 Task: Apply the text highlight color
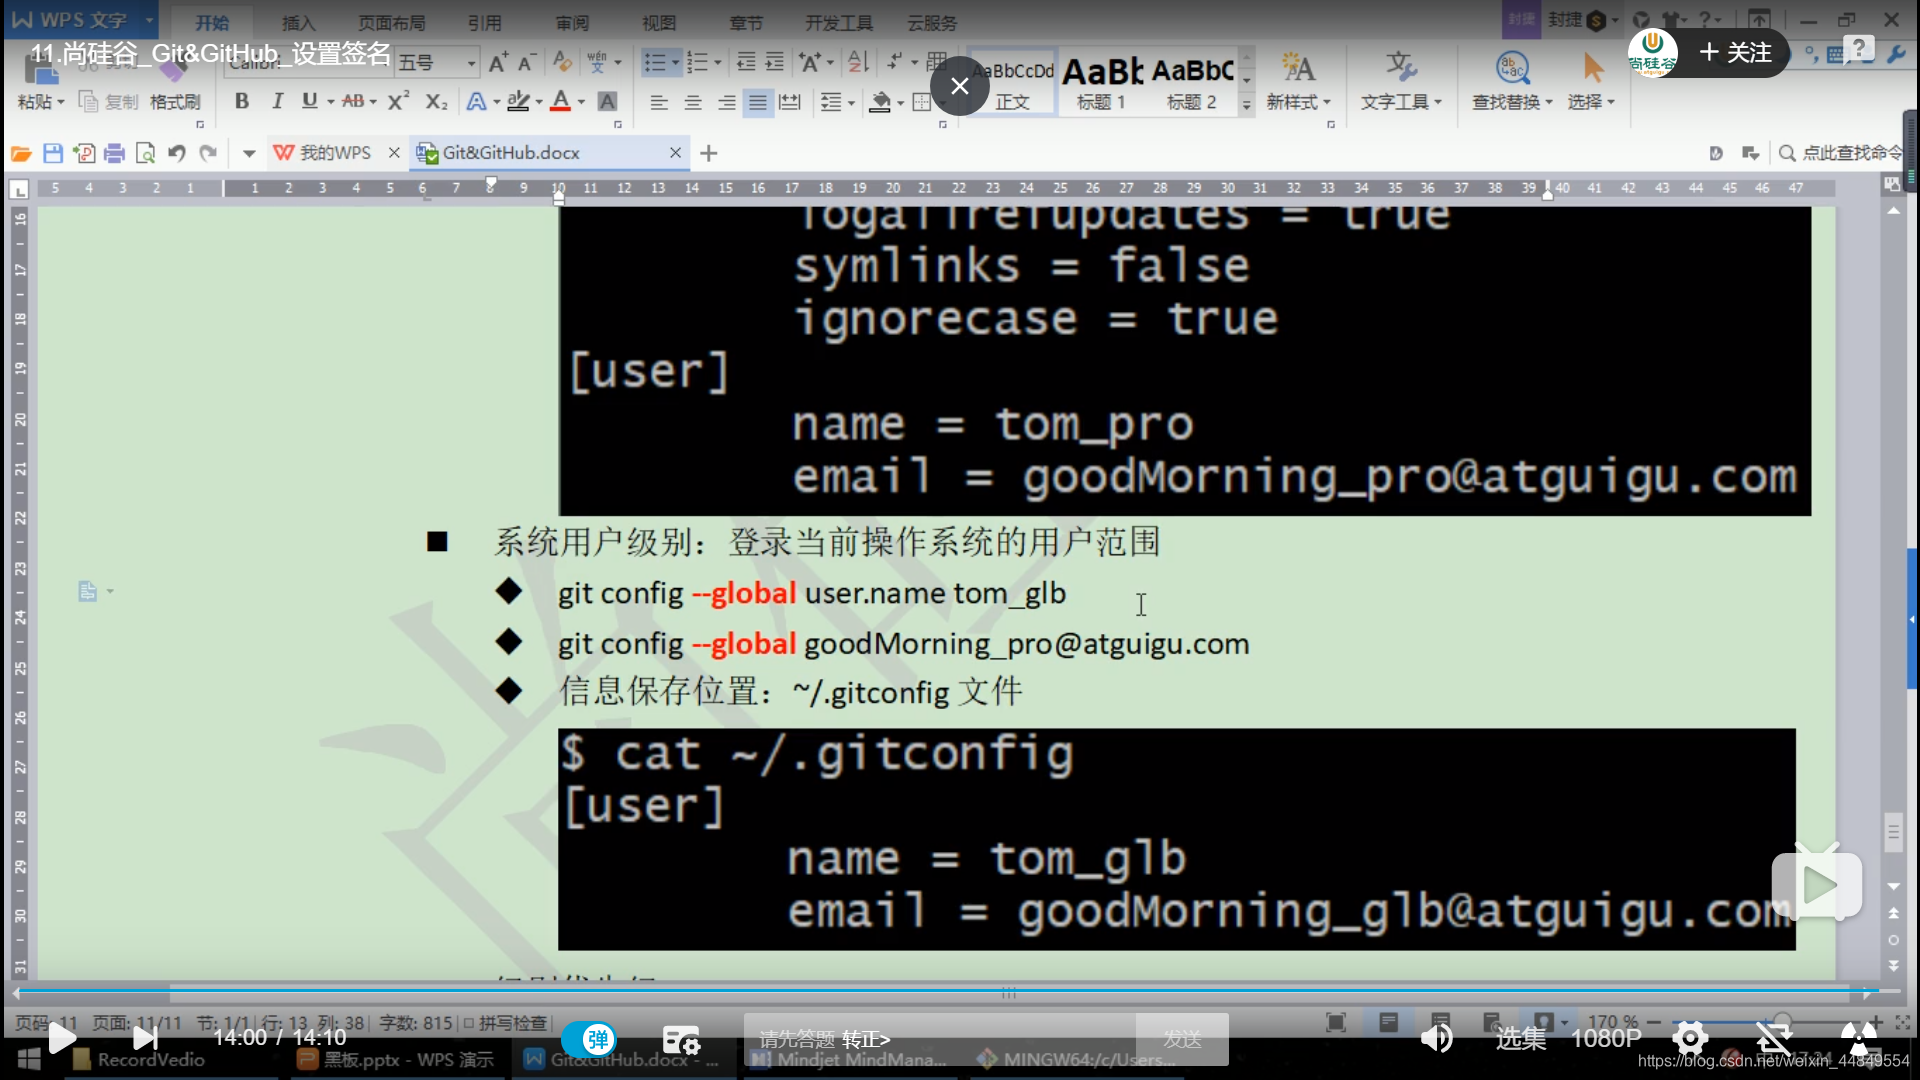(x=518, y=101)
